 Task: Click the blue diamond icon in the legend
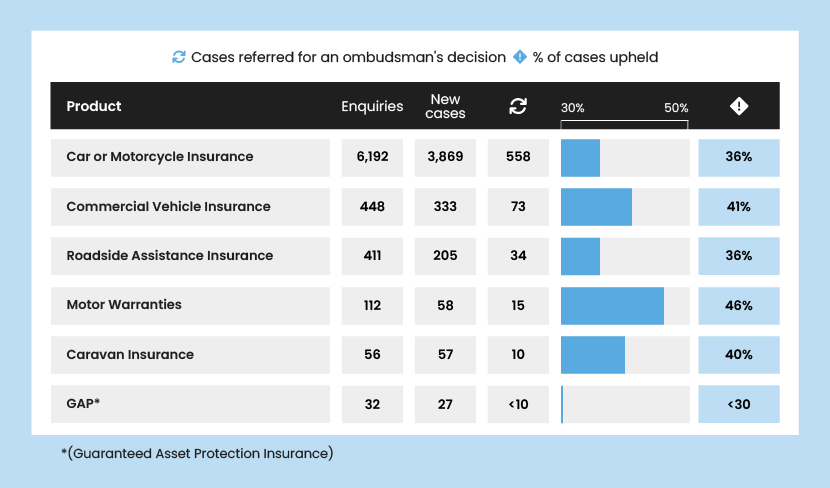(x=520, y=57)
